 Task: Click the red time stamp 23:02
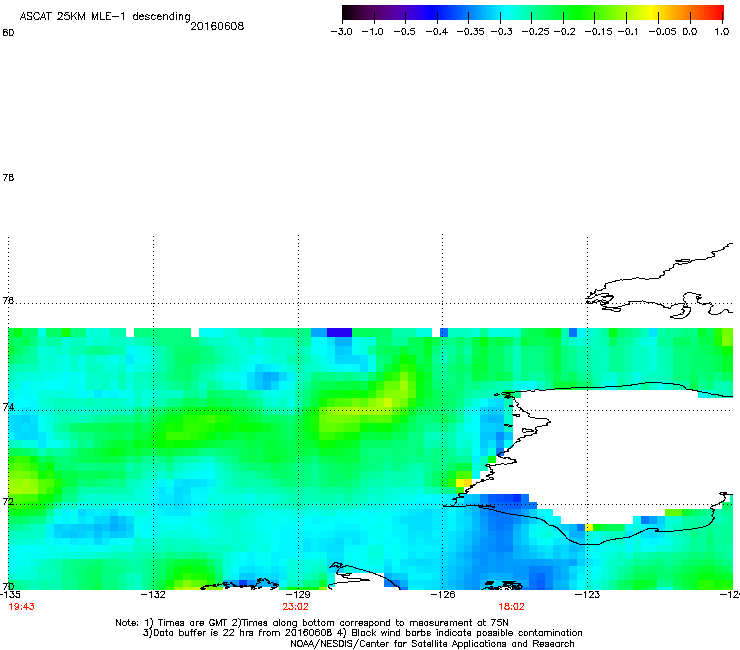point(295,607)
